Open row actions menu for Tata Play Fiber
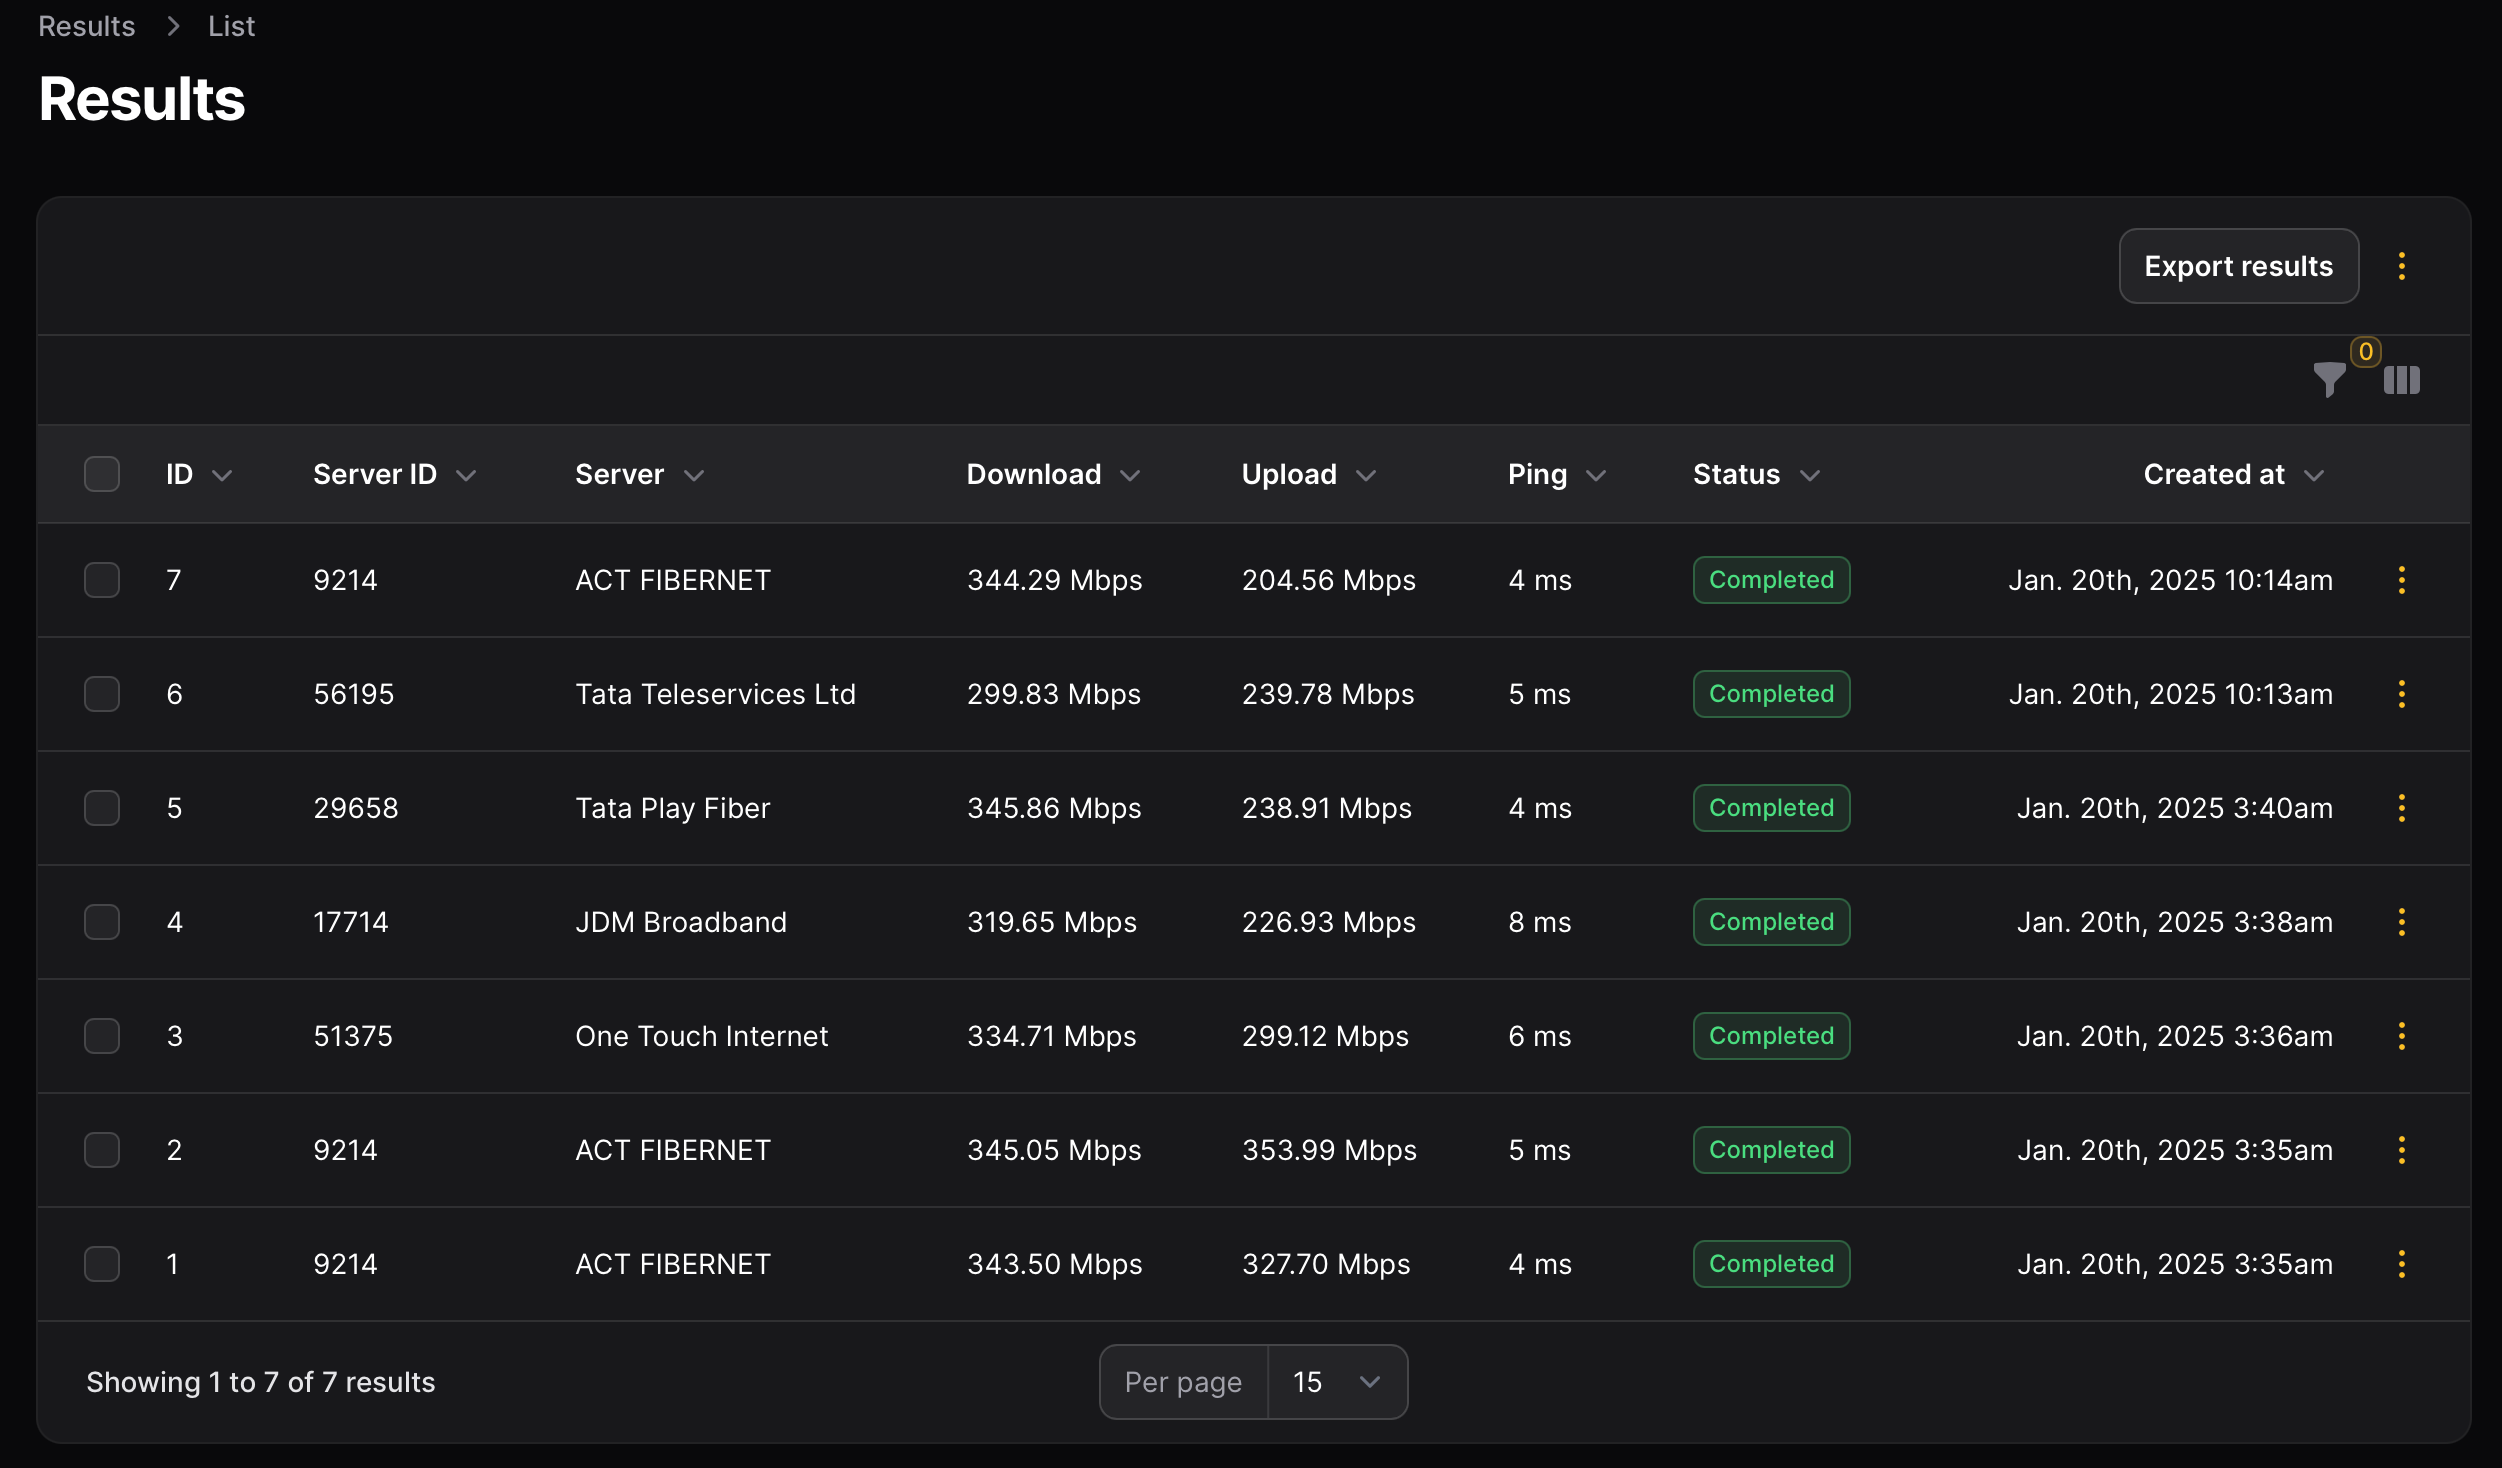 point(2401,808)
